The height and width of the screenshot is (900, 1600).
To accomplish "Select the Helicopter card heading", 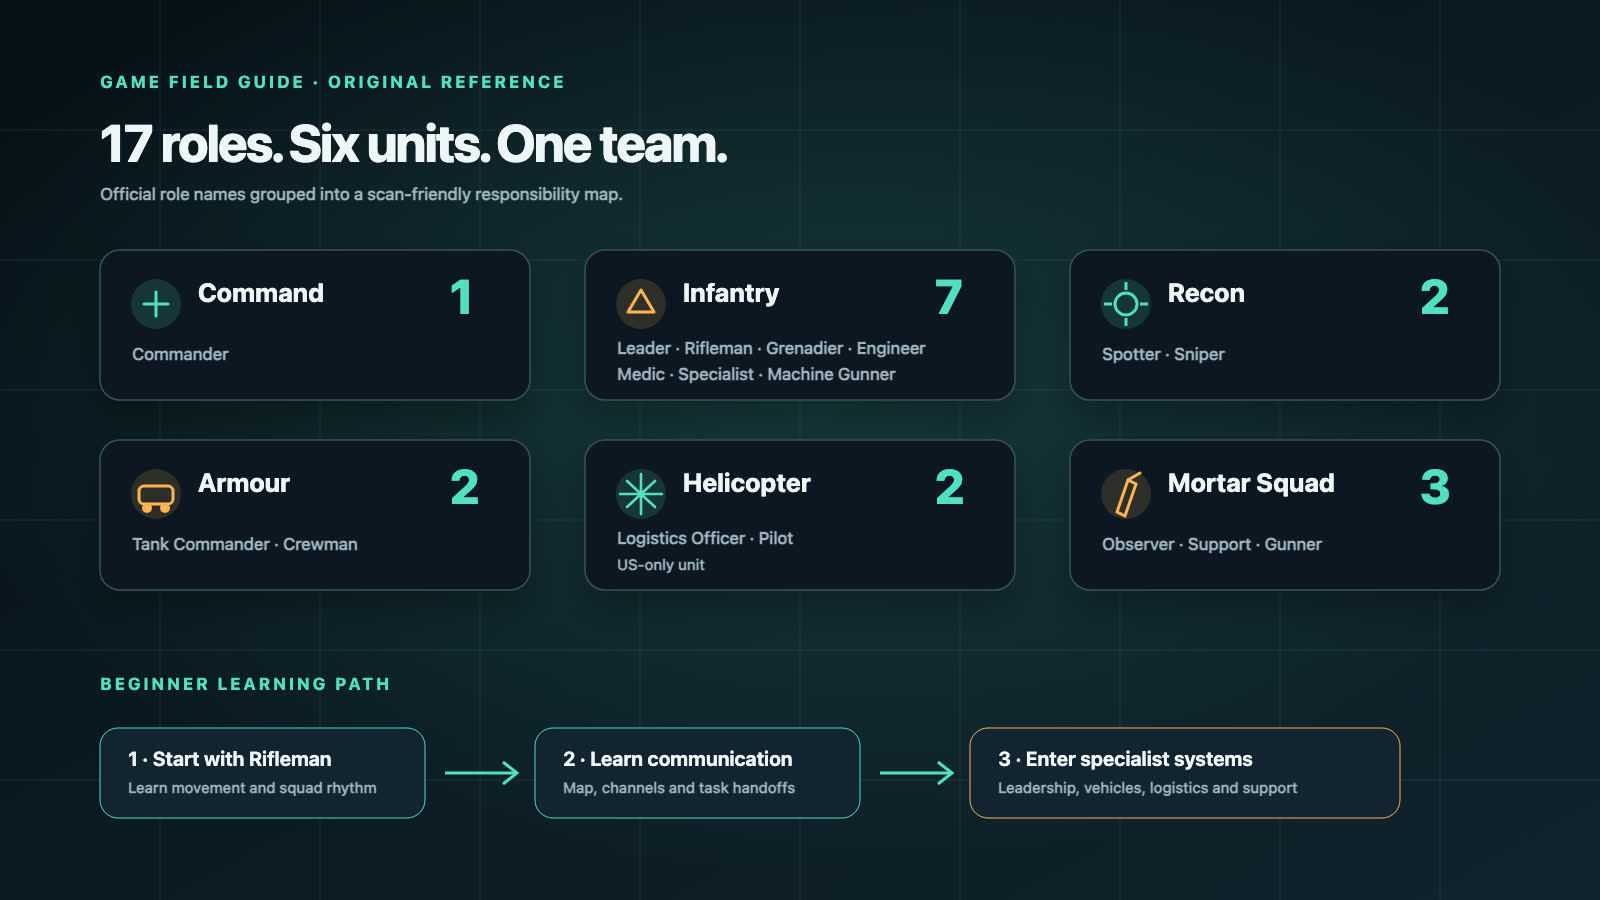I will (x=747, y=483).
